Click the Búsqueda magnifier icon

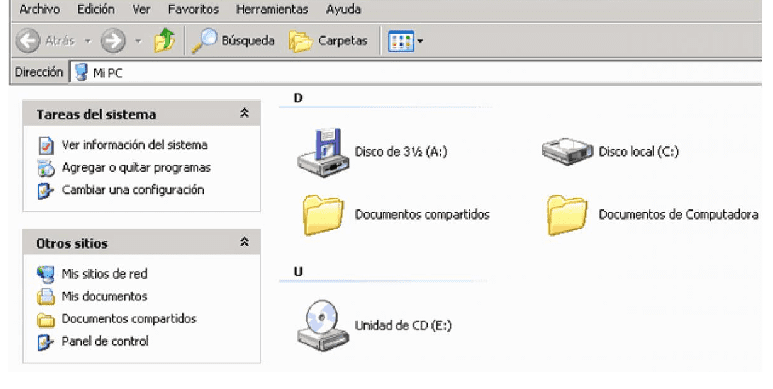coord(204,40)
